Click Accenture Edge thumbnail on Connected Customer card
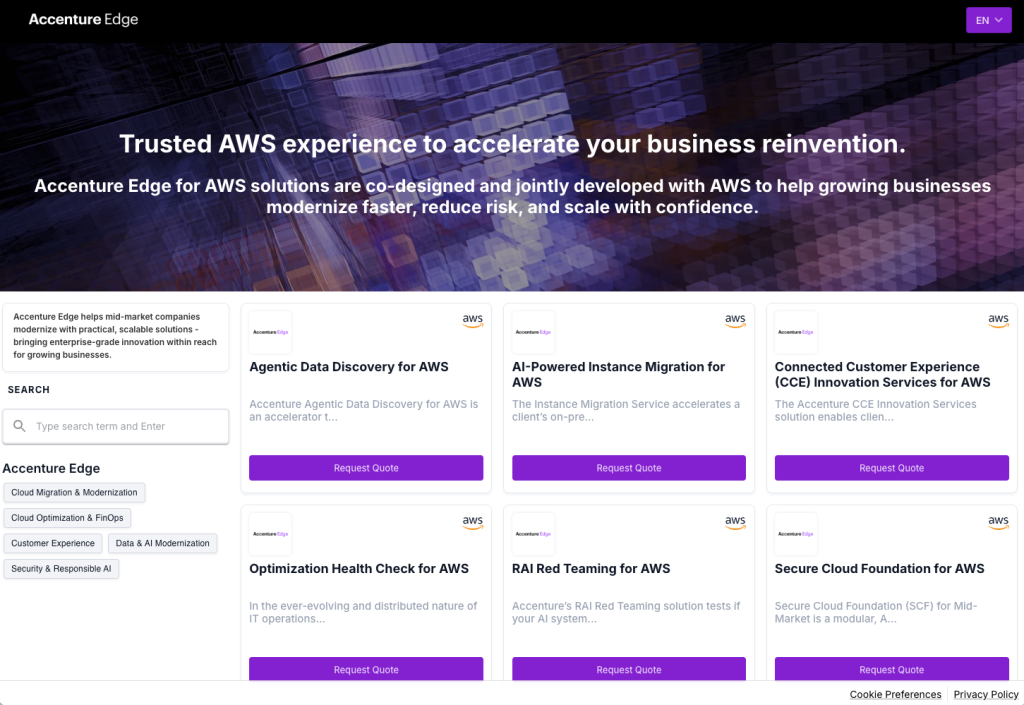This screenshot has width=1024, height=705. coord(795,332)
